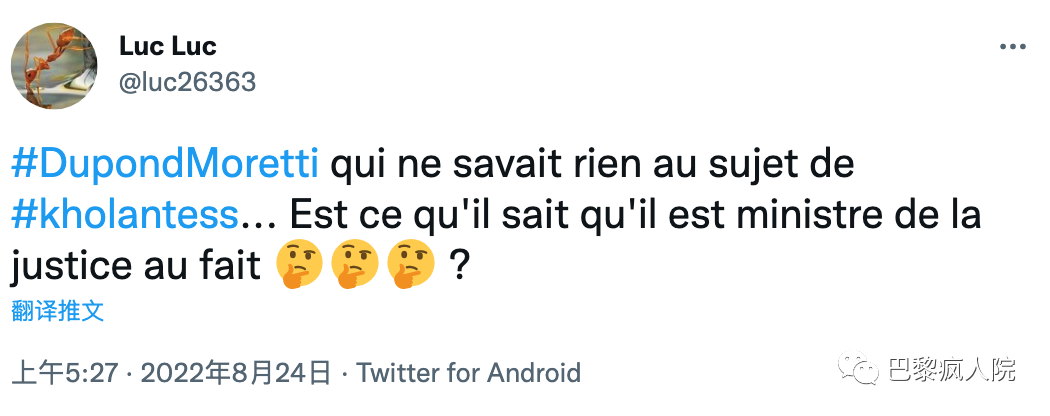Open the #DupondMoretti hashtag
This screenshot has width=1050, height=416.
167,164
